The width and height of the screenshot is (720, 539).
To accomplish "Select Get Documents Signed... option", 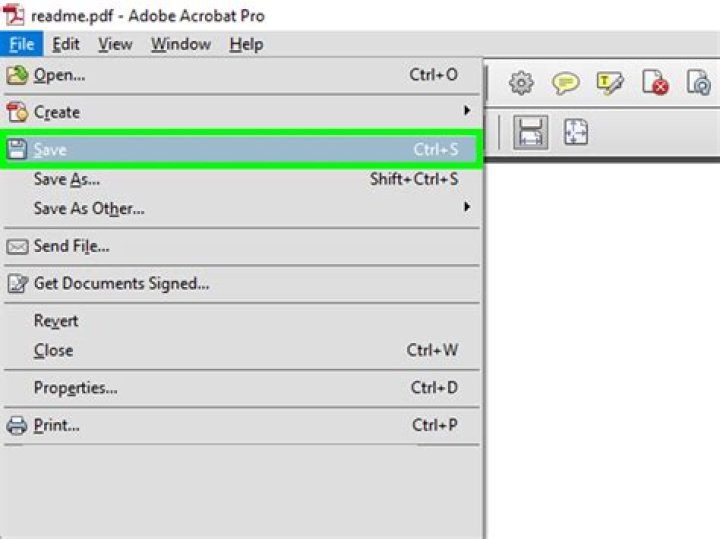I will (121, 284).
